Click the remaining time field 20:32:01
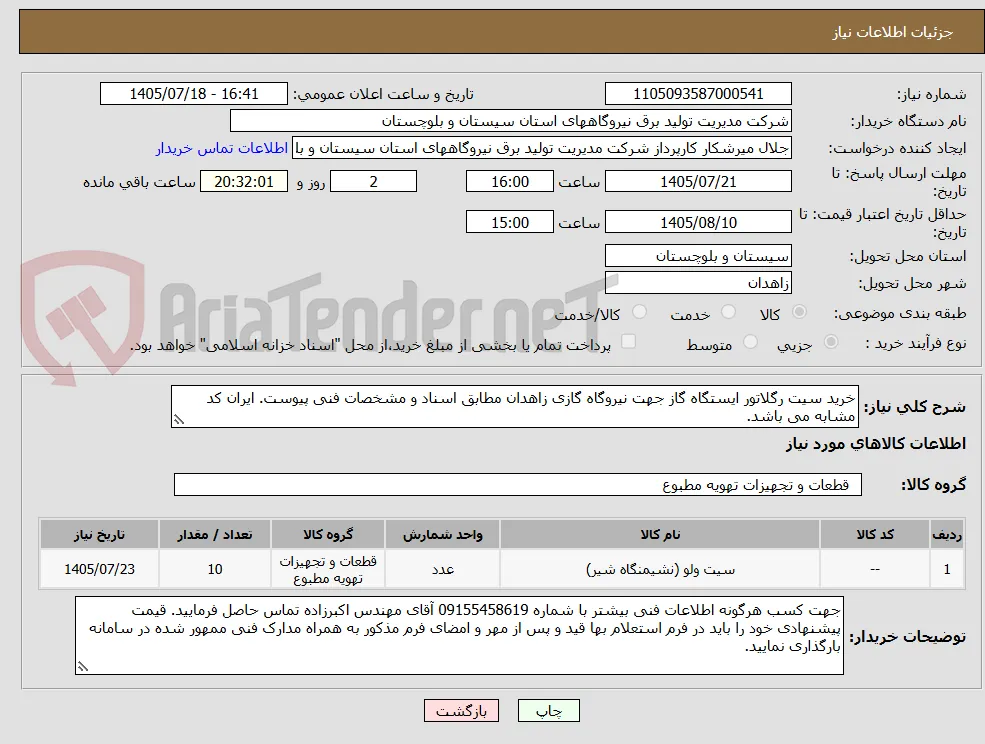This screenshot has width=985, height=744. click(x=244, y=182)
